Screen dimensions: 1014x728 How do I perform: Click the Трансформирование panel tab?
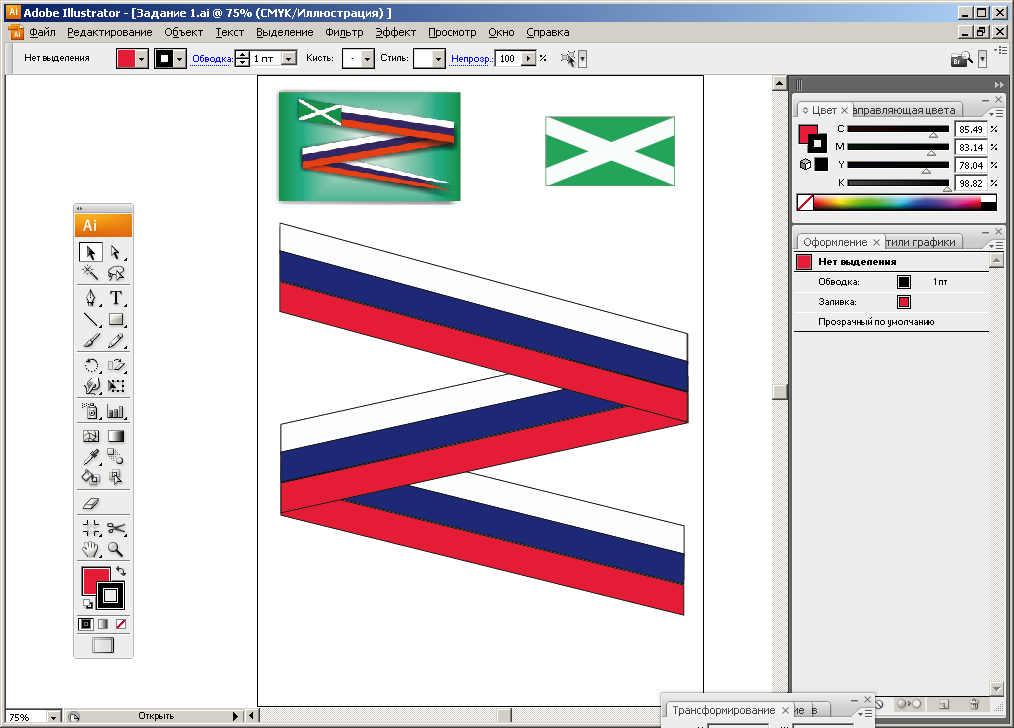click(724, 711)
